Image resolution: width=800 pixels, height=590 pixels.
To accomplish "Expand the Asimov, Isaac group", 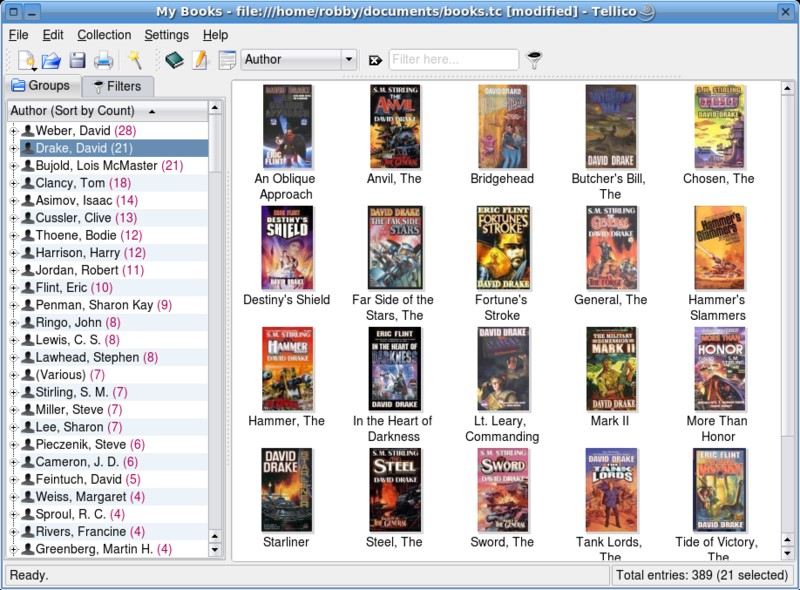I will tap(14, 201).
